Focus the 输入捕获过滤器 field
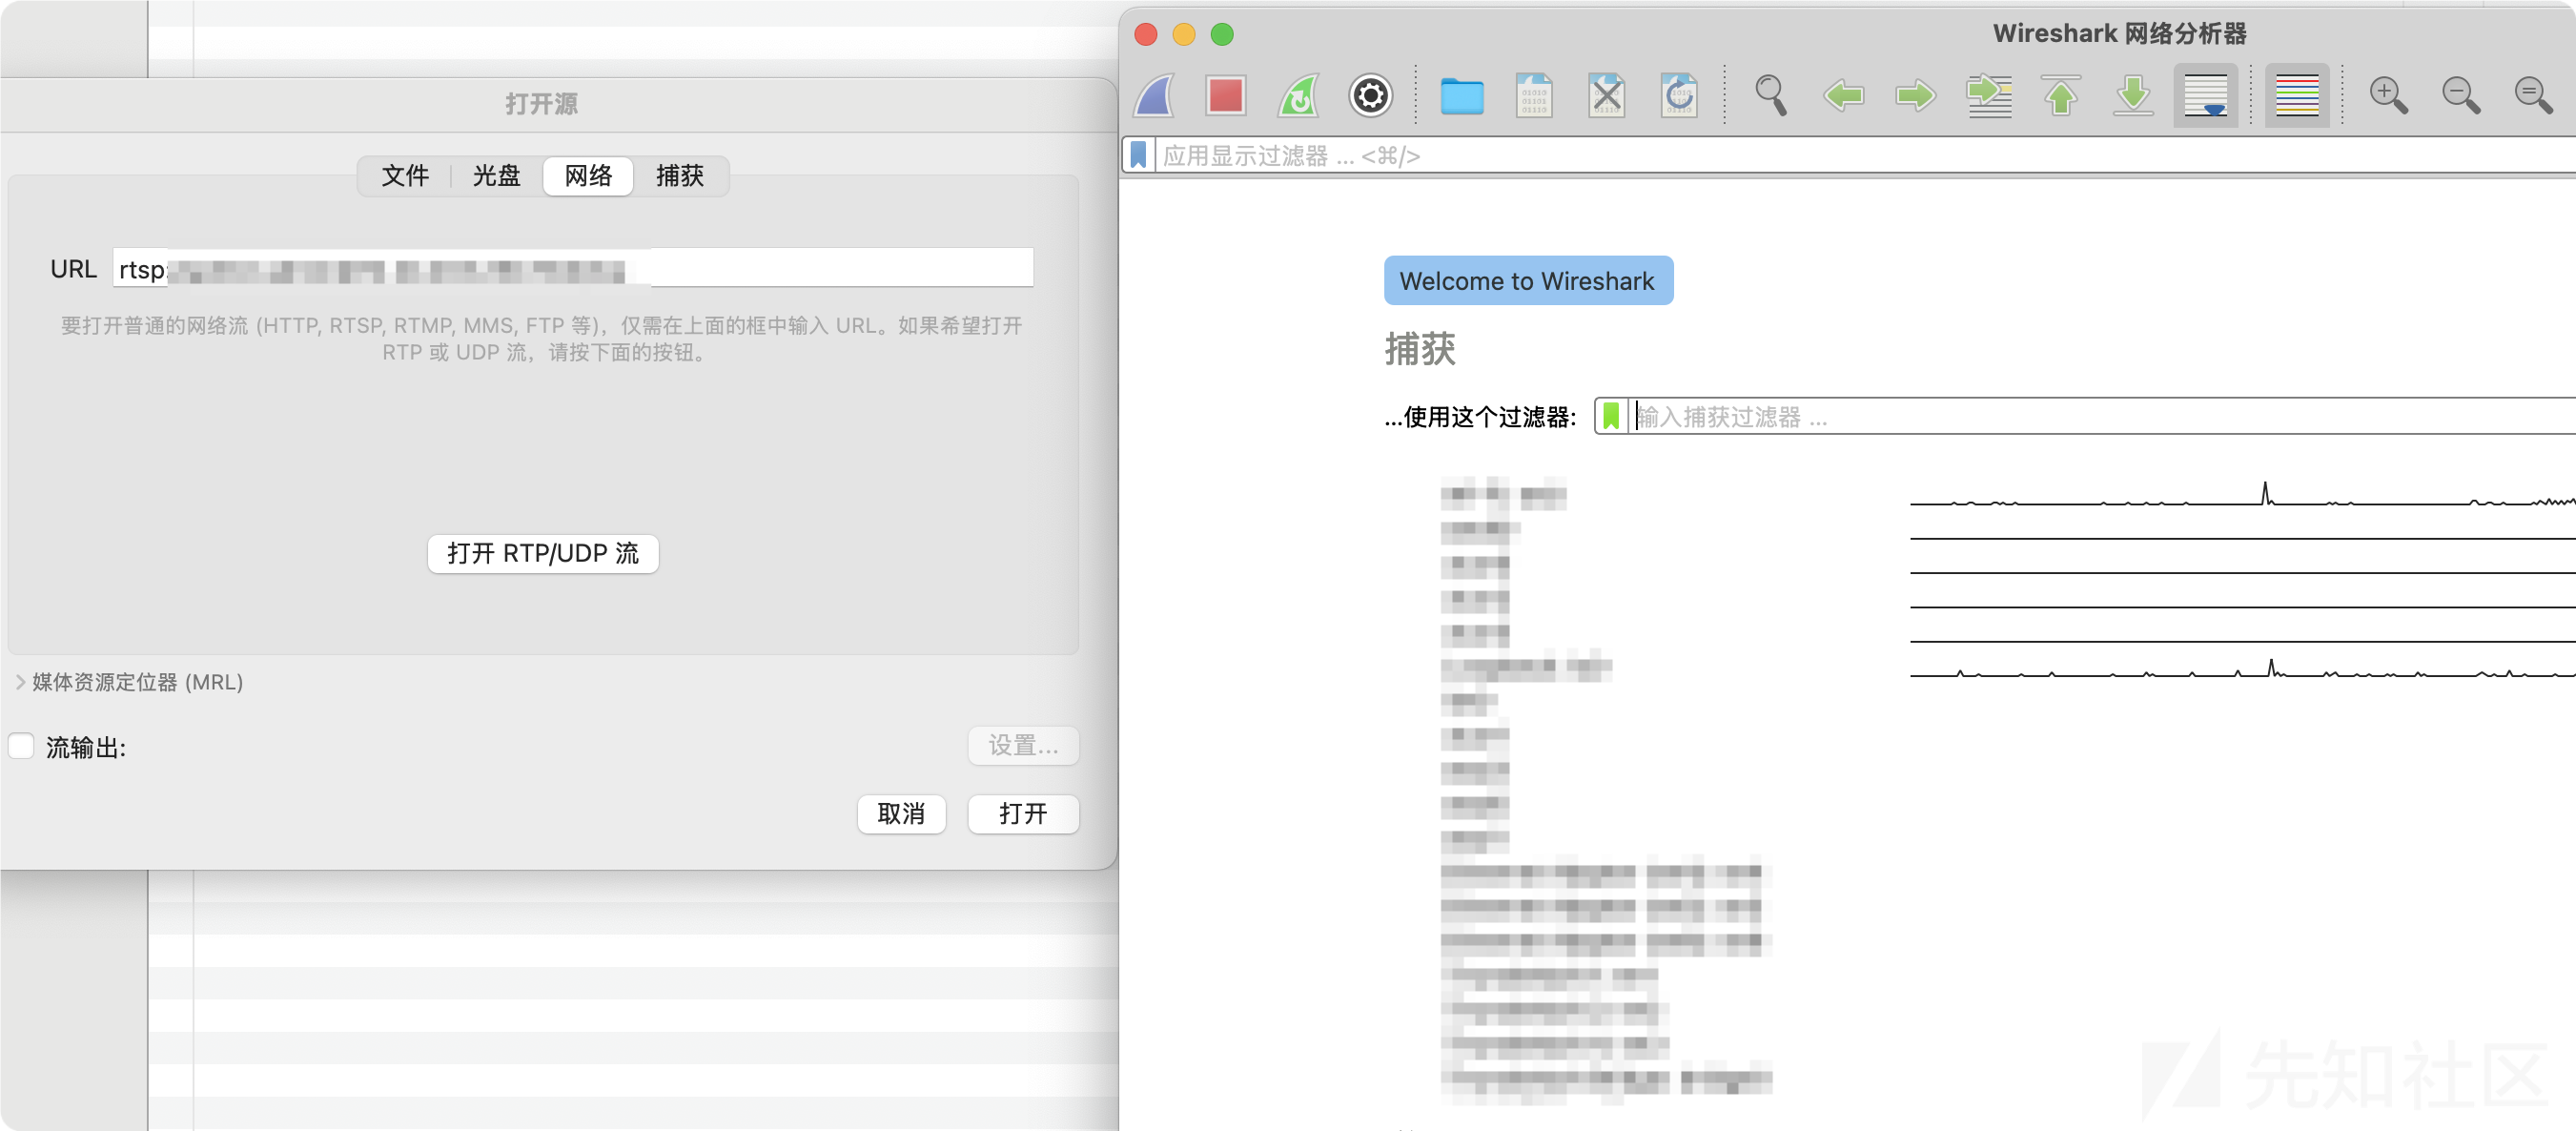Screen dimensions: 2576x1131 point(2103,416)
